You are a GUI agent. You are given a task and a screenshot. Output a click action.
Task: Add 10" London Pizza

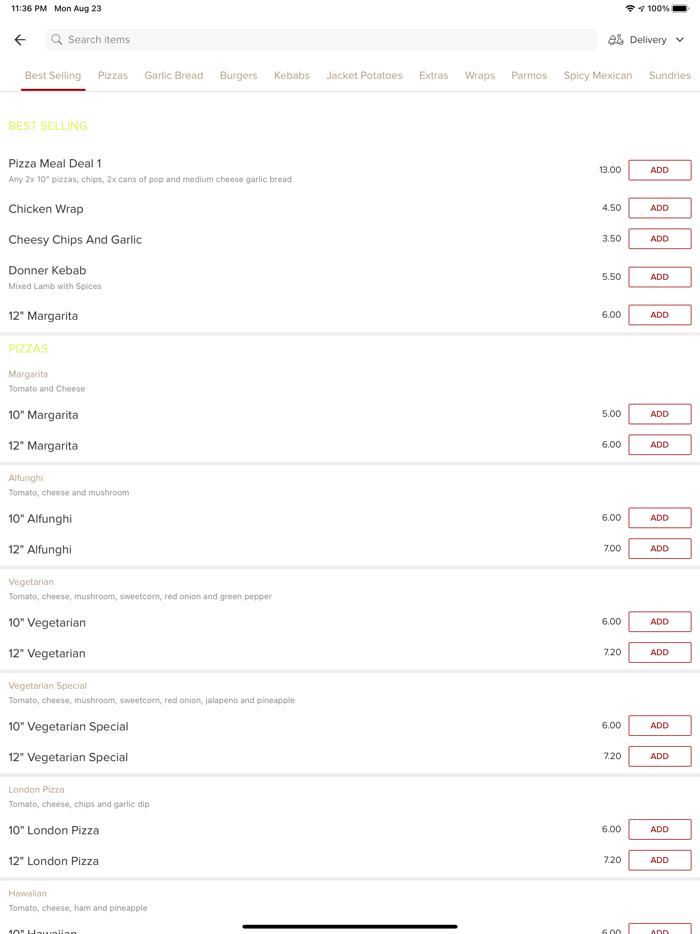point(659,829)
